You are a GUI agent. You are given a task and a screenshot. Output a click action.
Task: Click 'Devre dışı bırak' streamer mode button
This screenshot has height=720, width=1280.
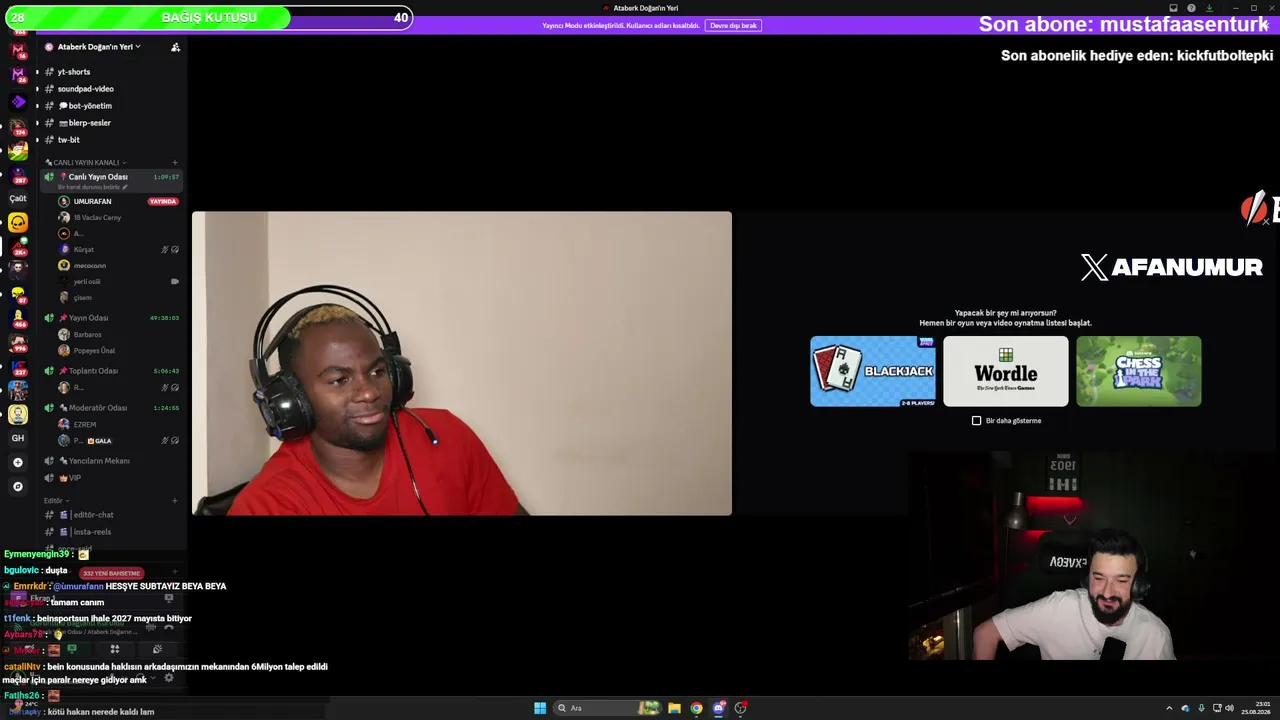(x=734, y=25)
